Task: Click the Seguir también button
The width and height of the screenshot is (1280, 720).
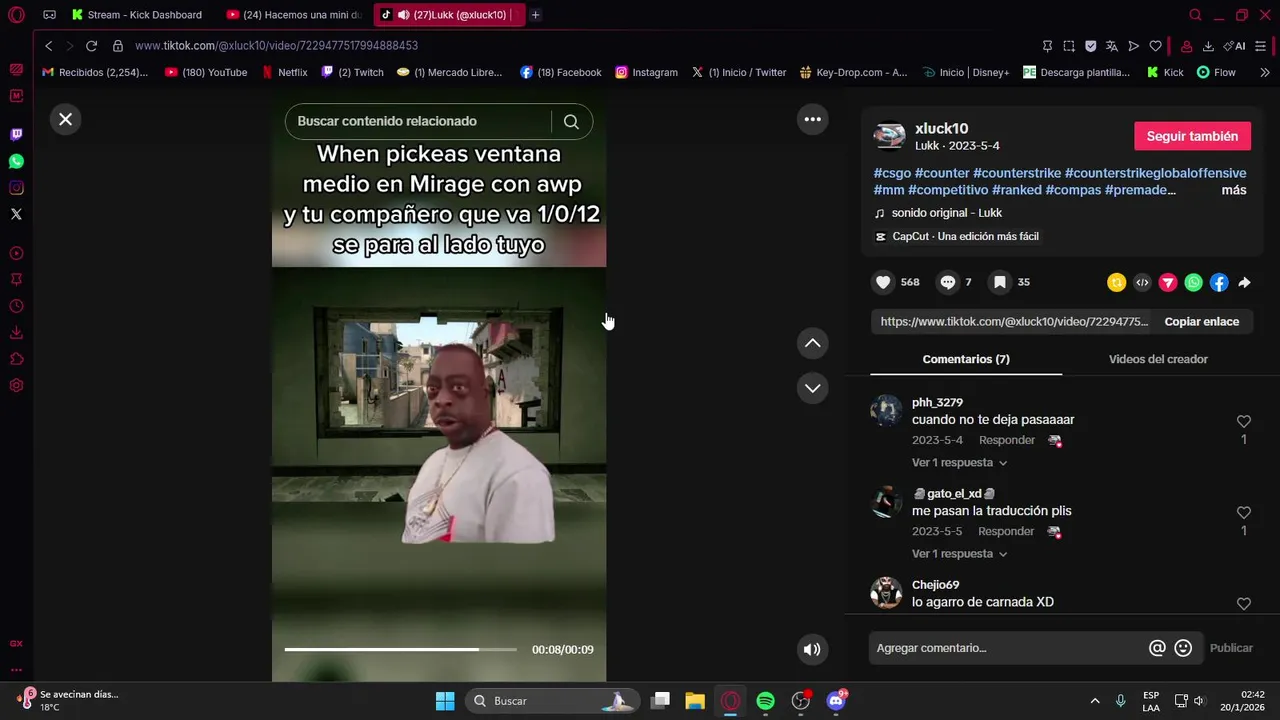Action: 1192,136
